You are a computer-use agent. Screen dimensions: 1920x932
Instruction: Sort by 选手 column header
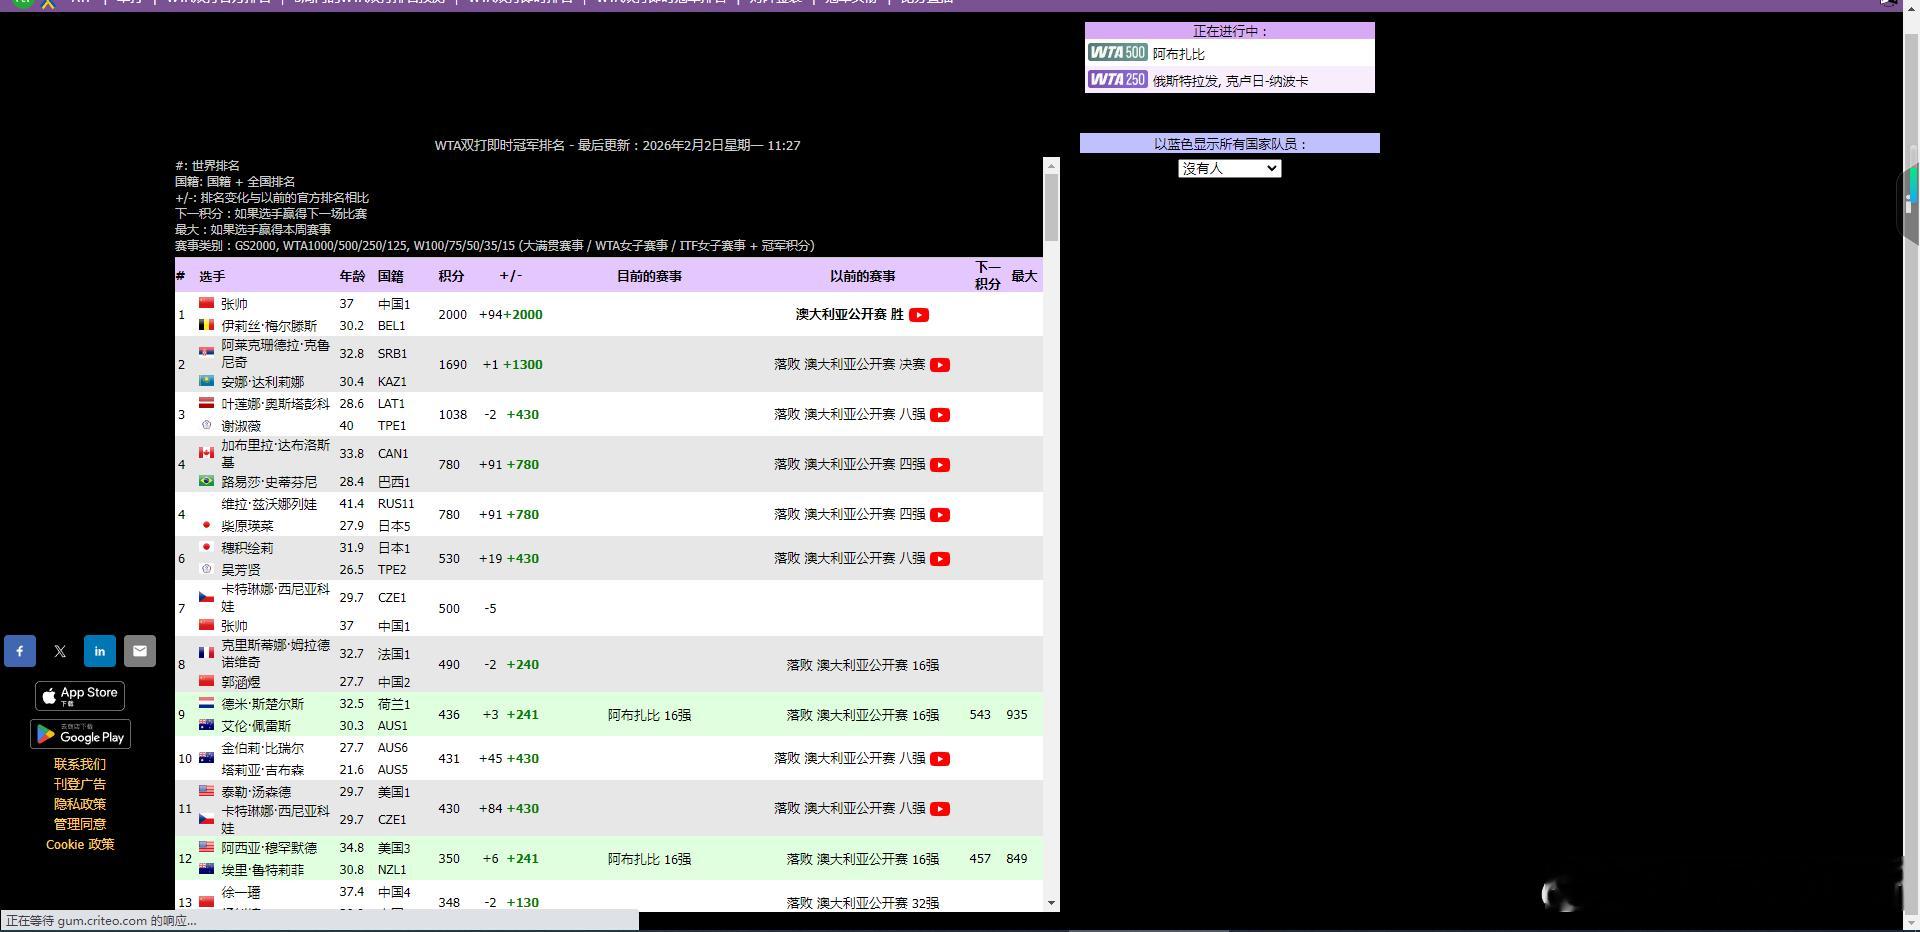pyautogui.click(x=212, y=276)
